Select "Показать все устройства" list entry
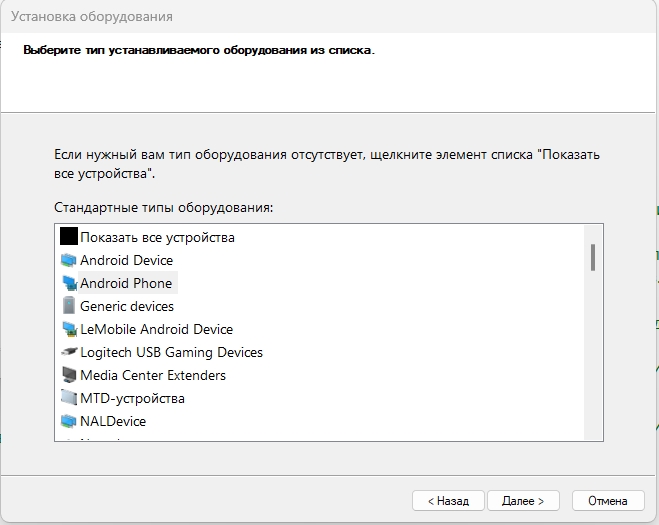This screenshot has width=659, height=525. click(157, 237)
